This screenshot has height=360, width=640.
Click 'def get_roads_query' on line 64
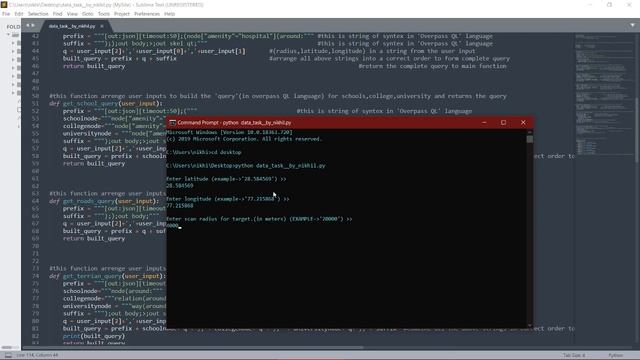point(104,201)
